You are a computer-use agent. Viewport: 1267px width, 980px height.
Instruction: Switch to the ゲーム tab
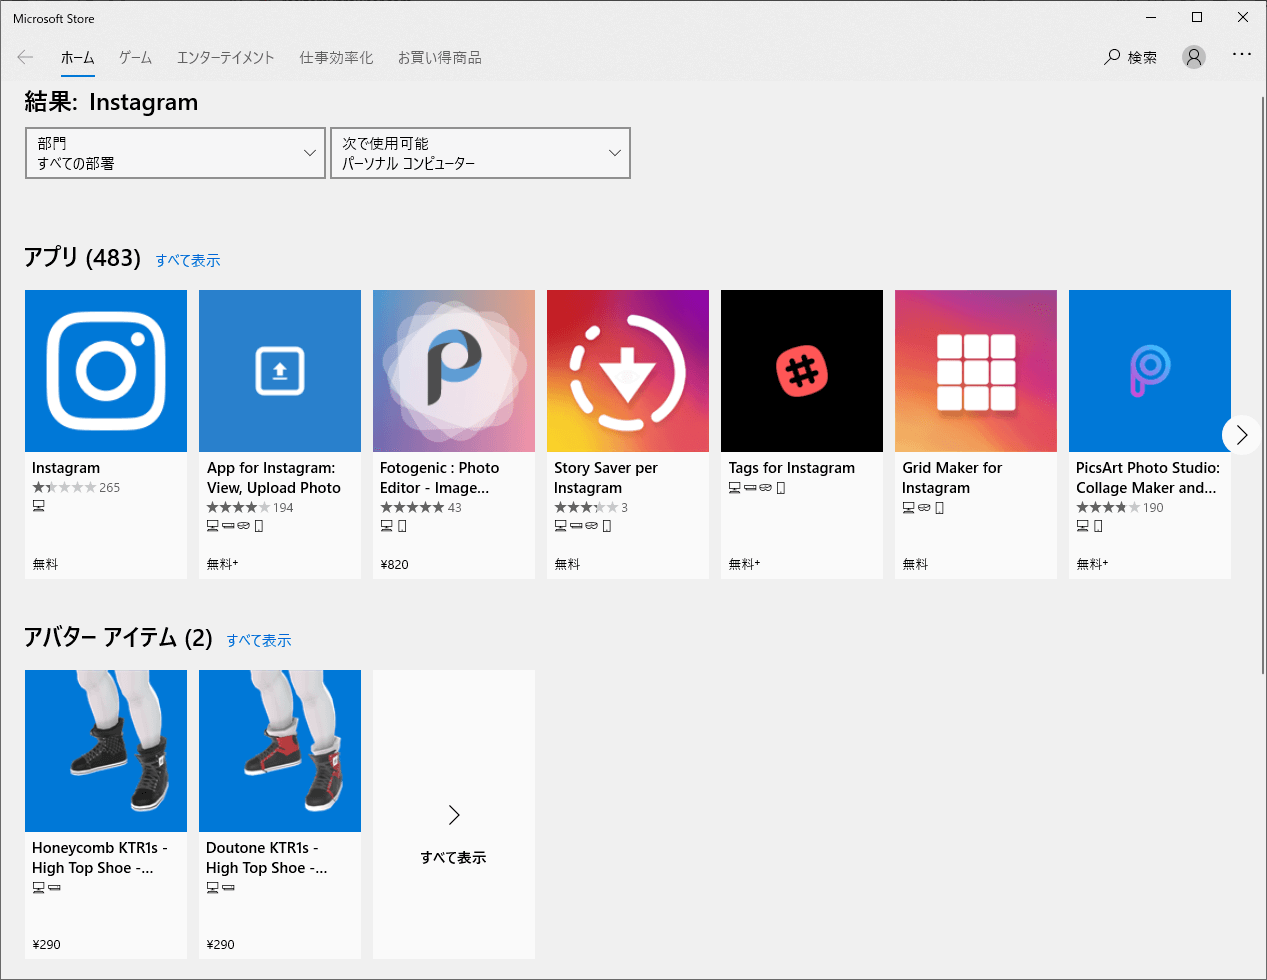coord(134,57)
